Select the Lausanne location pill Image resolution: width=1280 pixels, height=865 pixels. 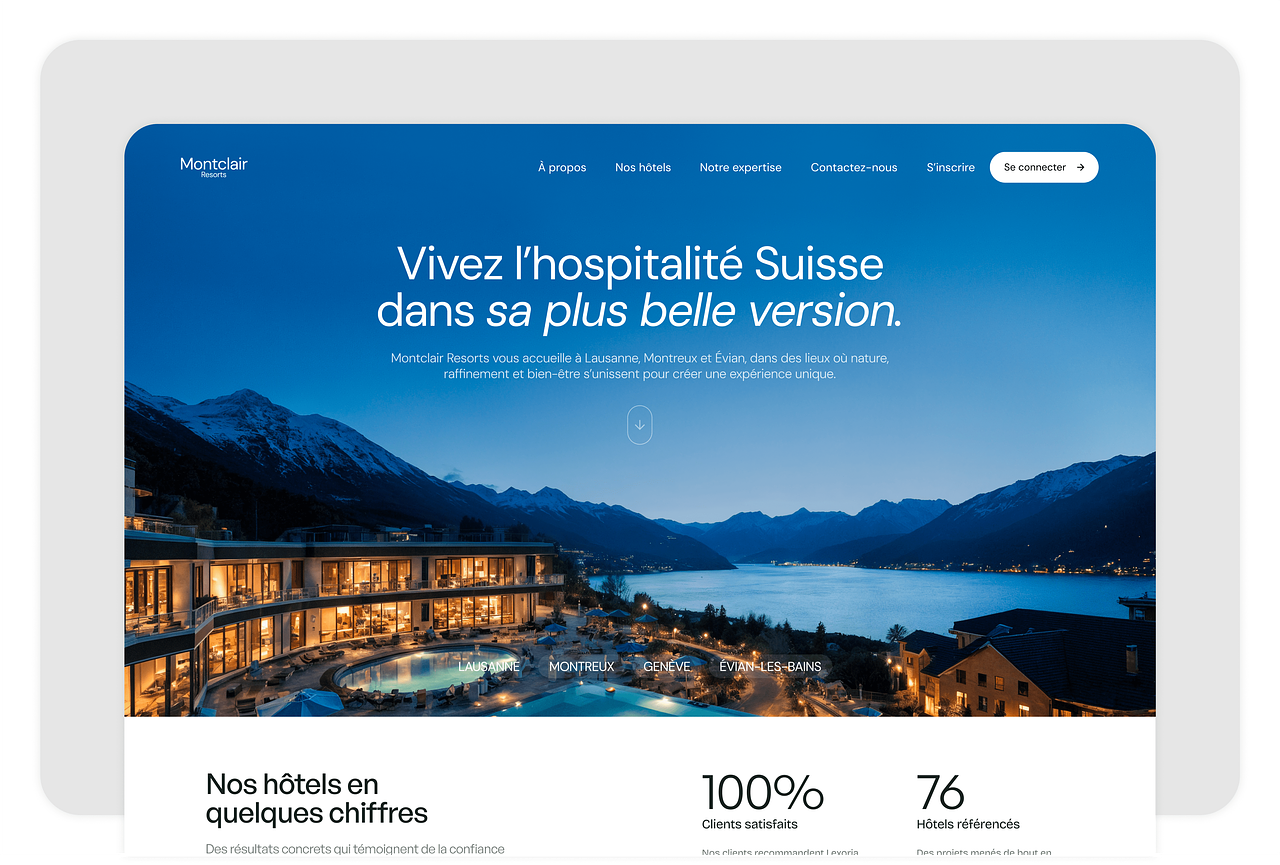489,666
